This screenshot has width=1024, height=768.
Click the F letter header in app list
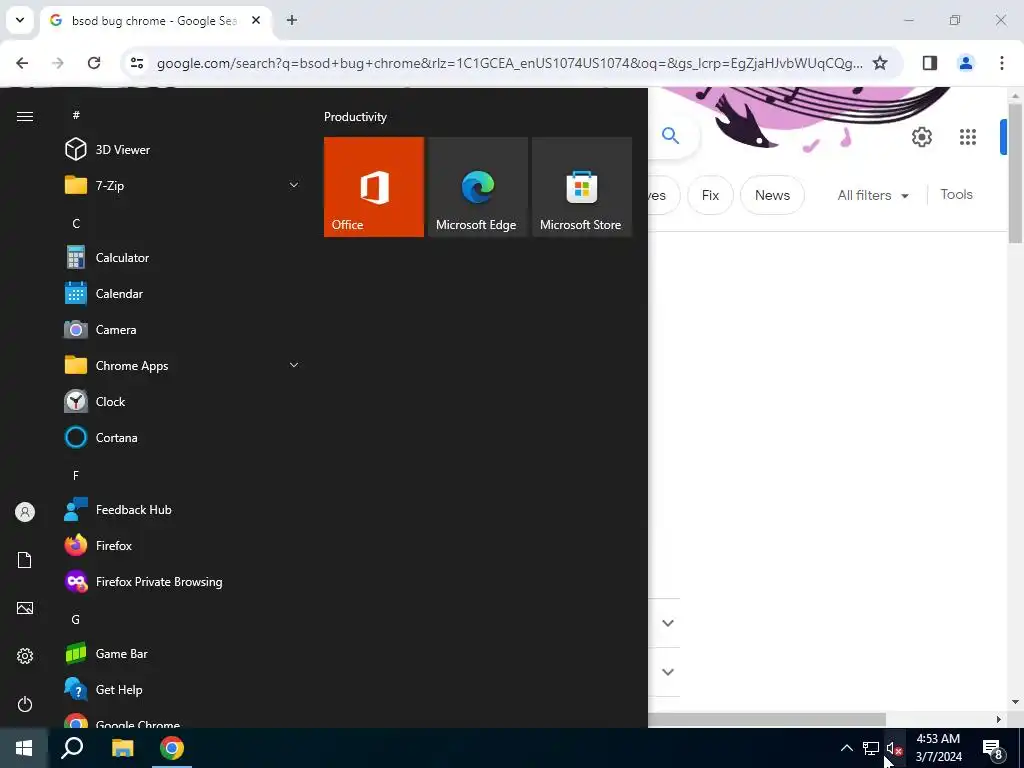click(76, 476)
